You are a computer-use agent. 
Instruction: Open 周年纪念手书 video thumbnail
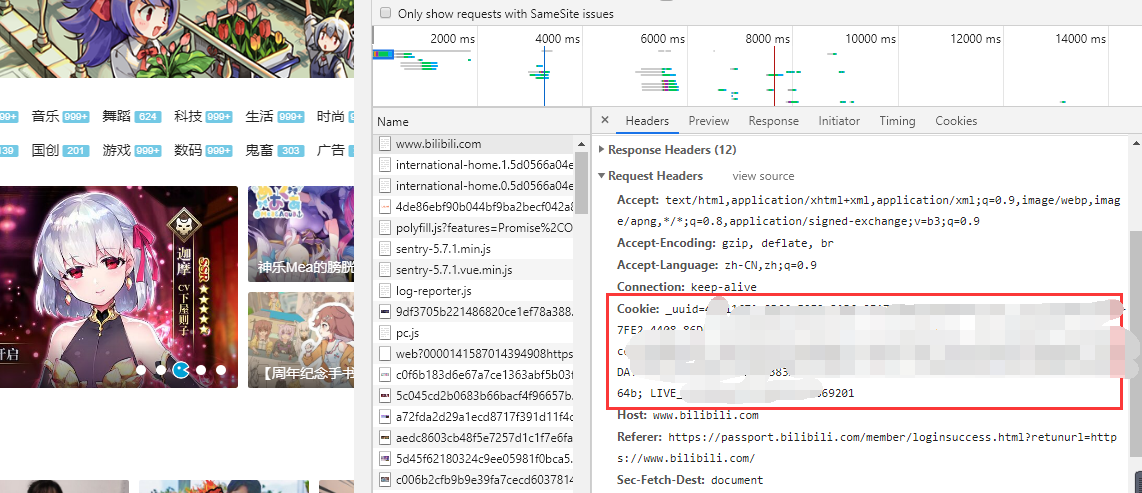coord(301,339)
